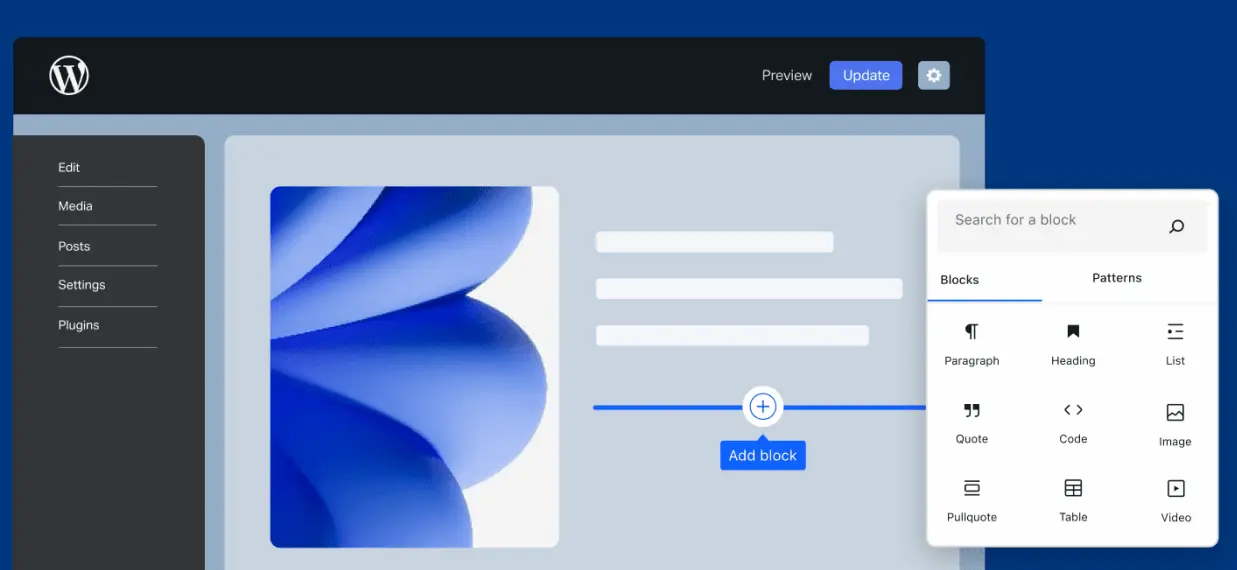Open settings via the gear icon

tap(934, 75)
